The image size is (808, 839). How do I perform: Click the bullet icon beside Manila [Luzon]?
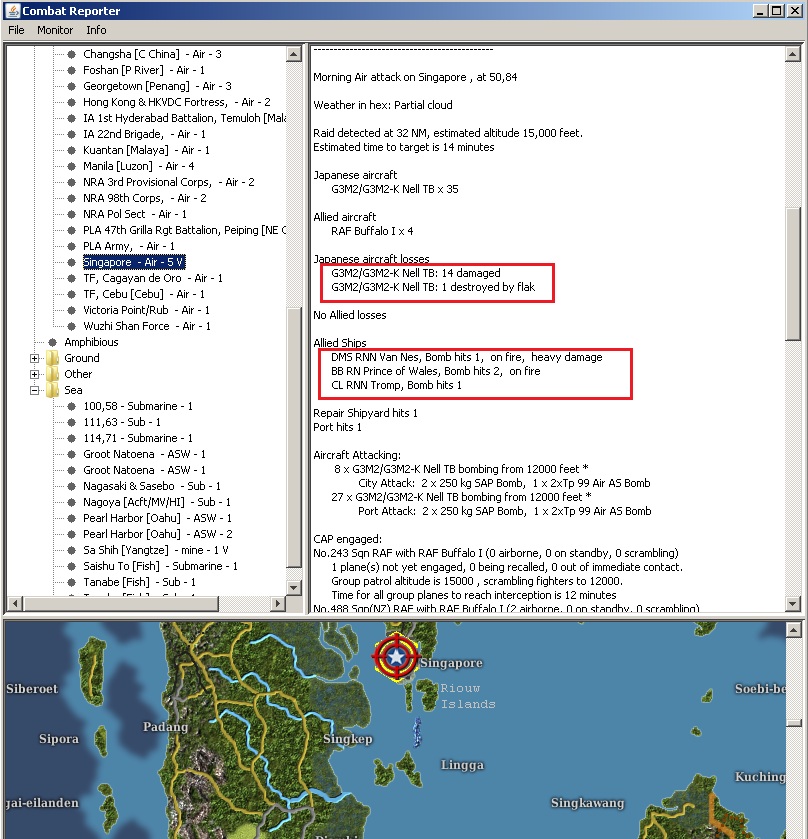[71, 166]
